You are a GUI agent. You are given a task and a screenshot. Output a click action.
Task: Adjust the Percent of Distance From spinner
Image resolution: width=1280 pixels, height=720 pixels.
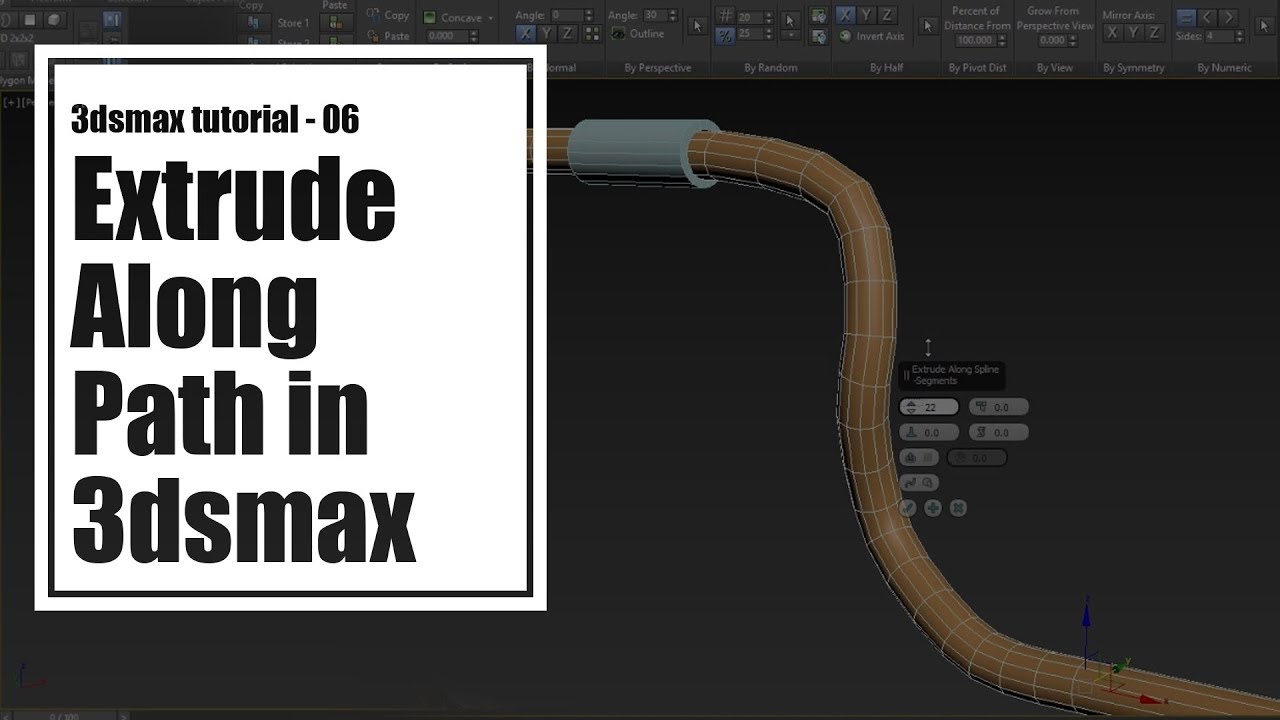(x=1001, y=40)
